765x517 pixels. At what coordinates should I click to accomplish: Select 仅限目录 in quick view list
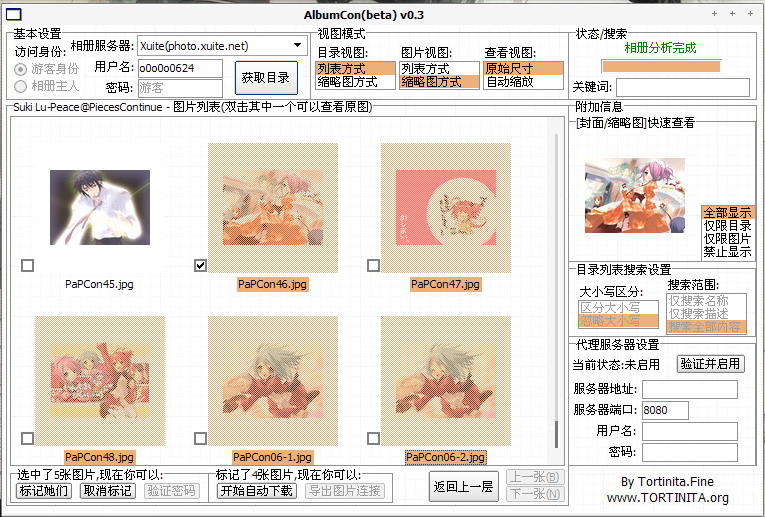tap(727, 226)
